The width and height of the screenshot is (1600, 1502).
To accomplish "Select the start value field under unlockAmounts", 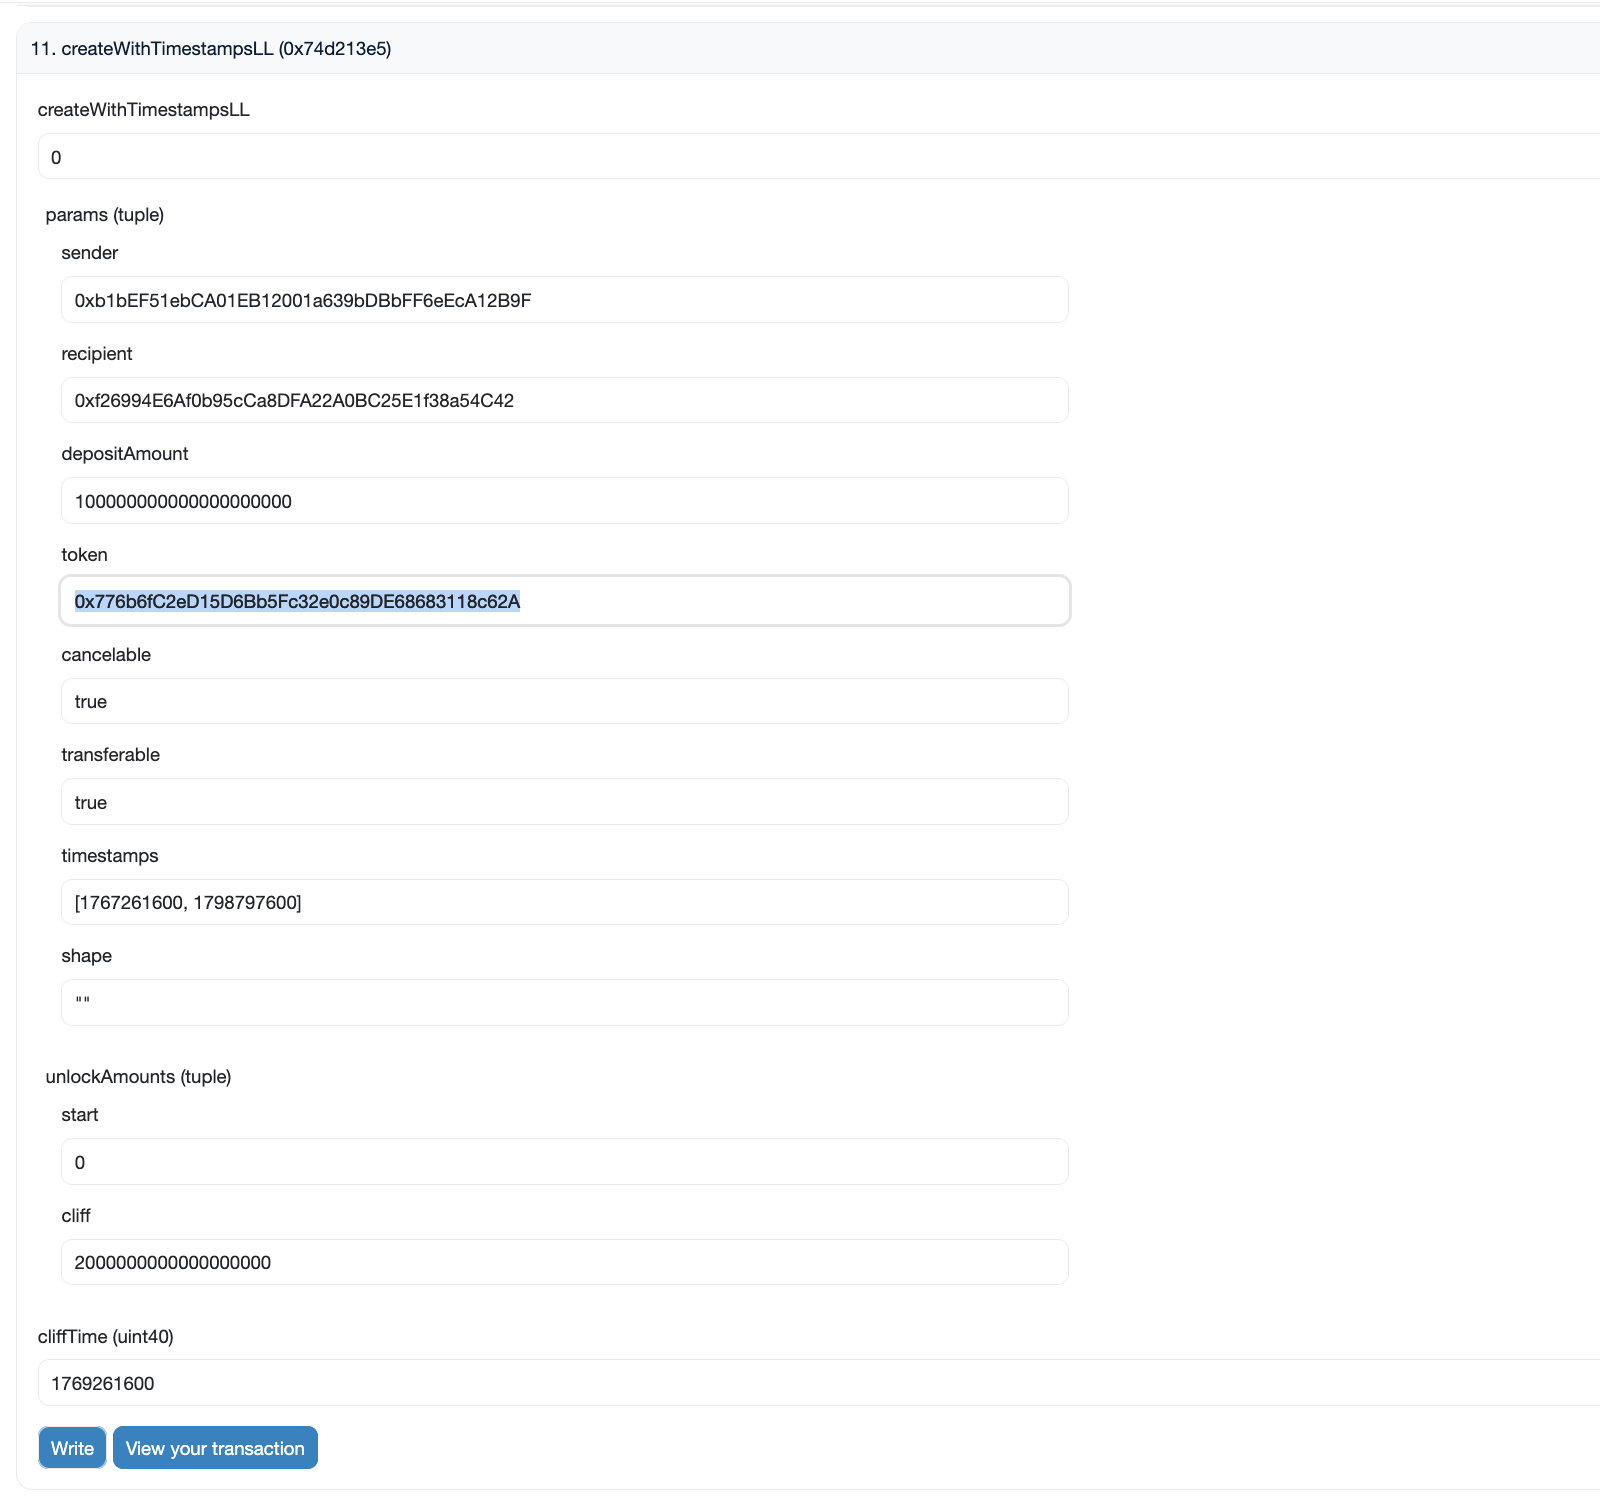I will coord(563,1162).
